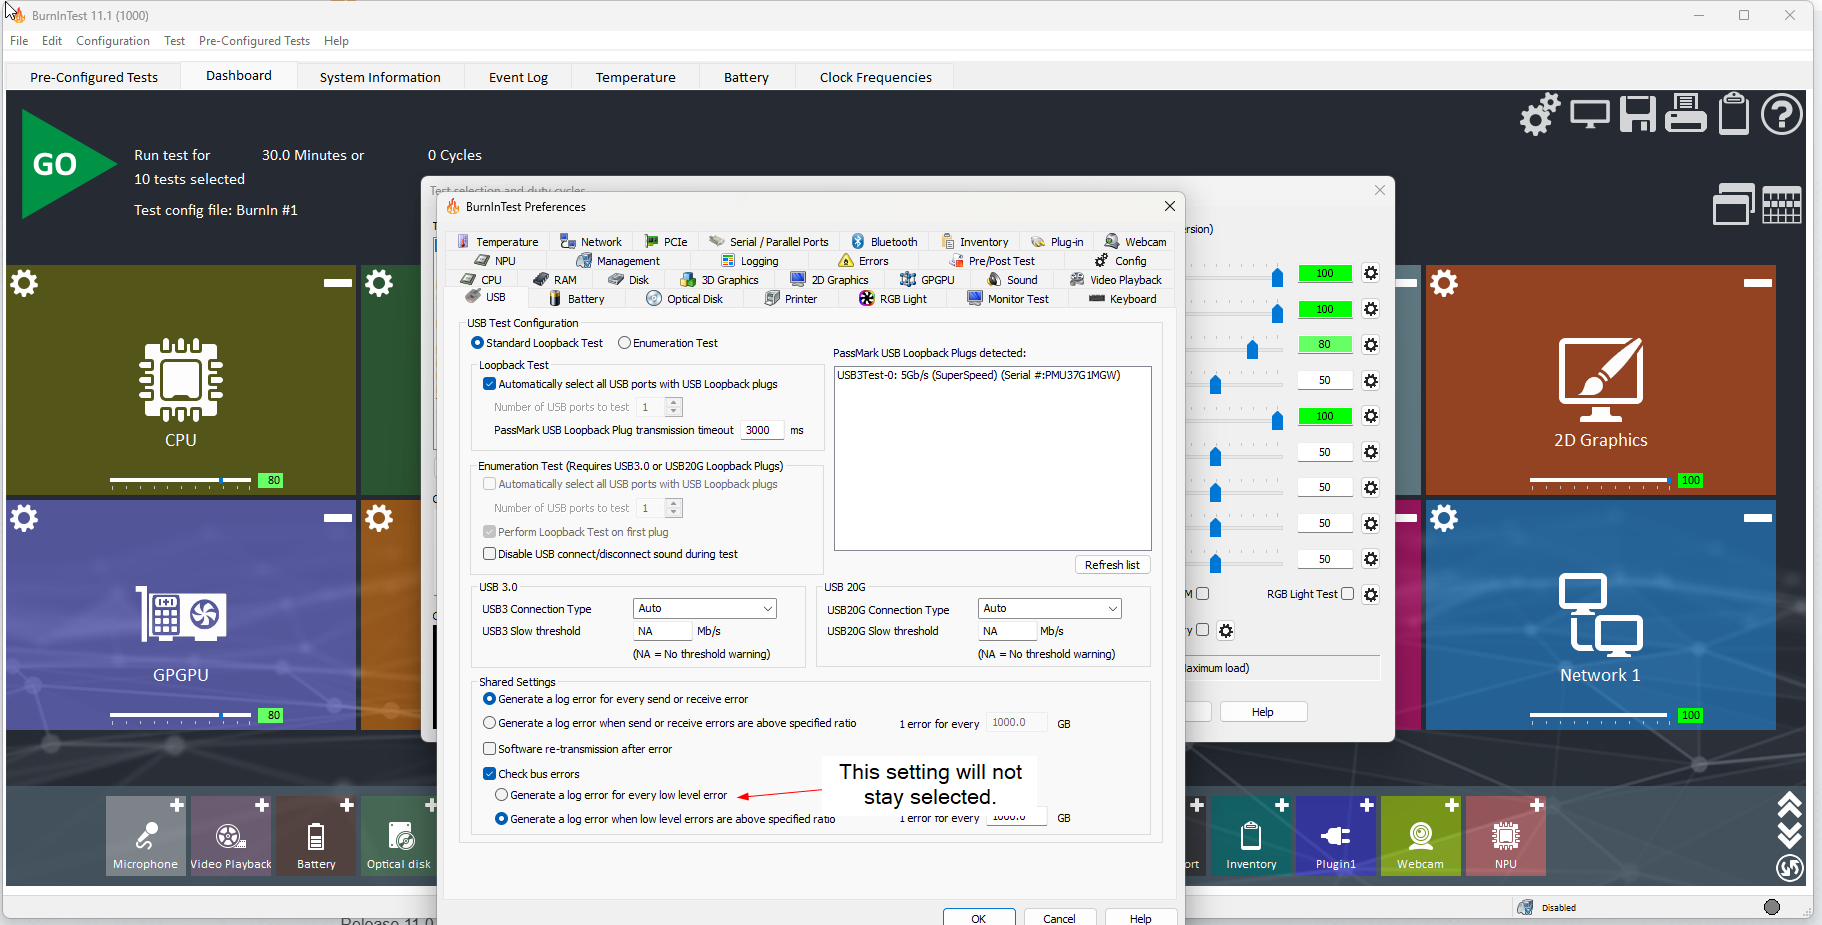This screenshot has height=925, width=1822.
Task: Select Generate a log error for every low level error
Action: point(502,795)
